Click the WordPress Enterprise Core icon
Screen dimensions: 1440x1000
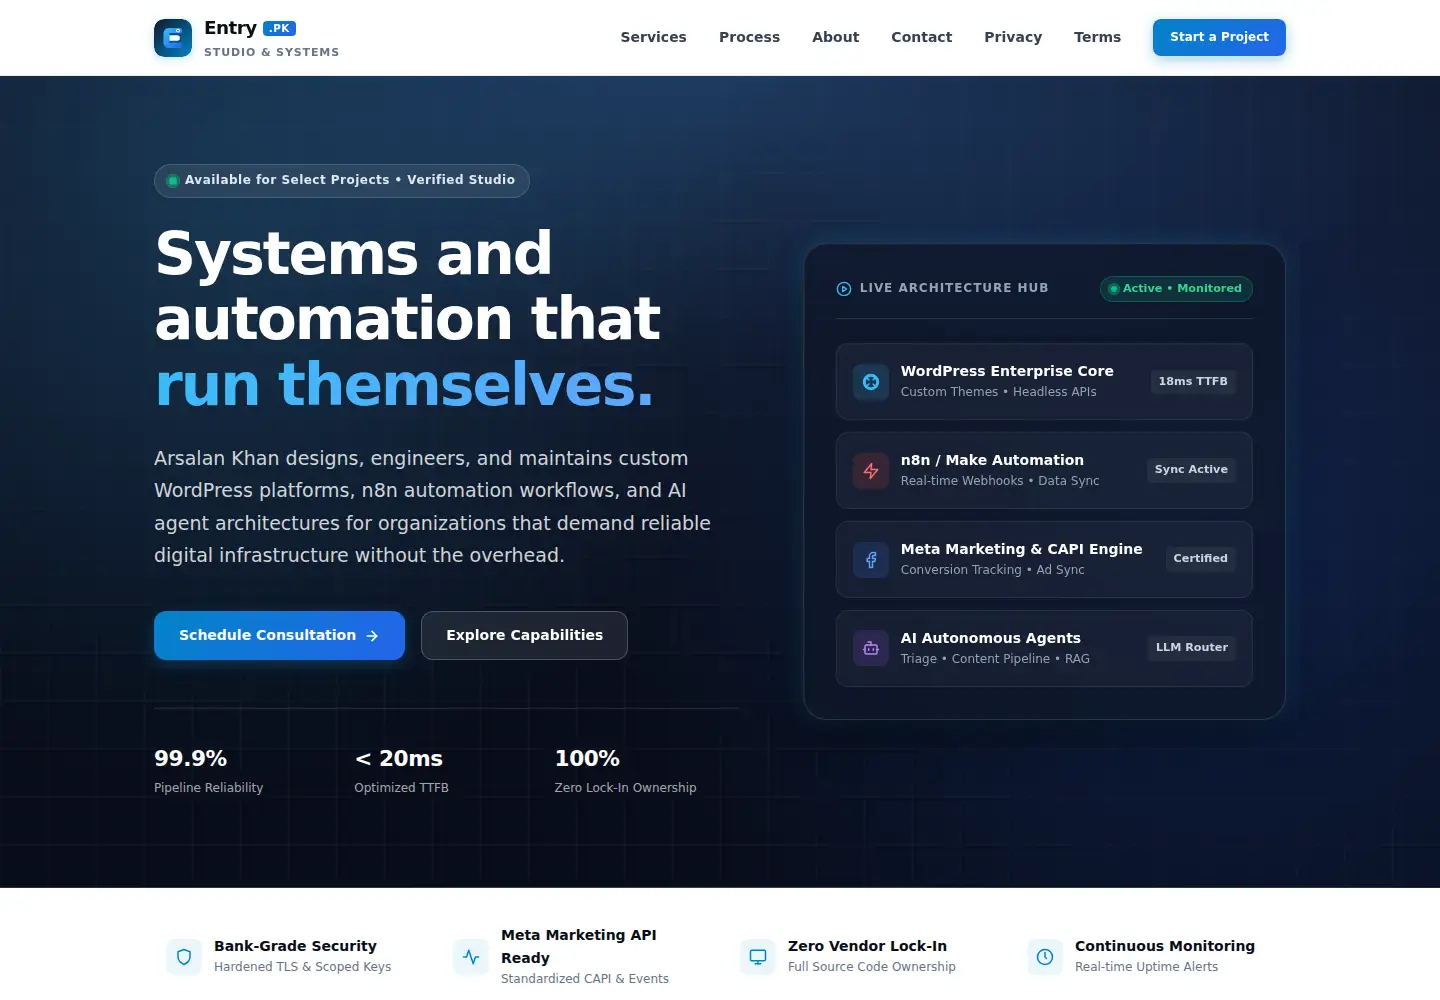[x=871, y=381]
